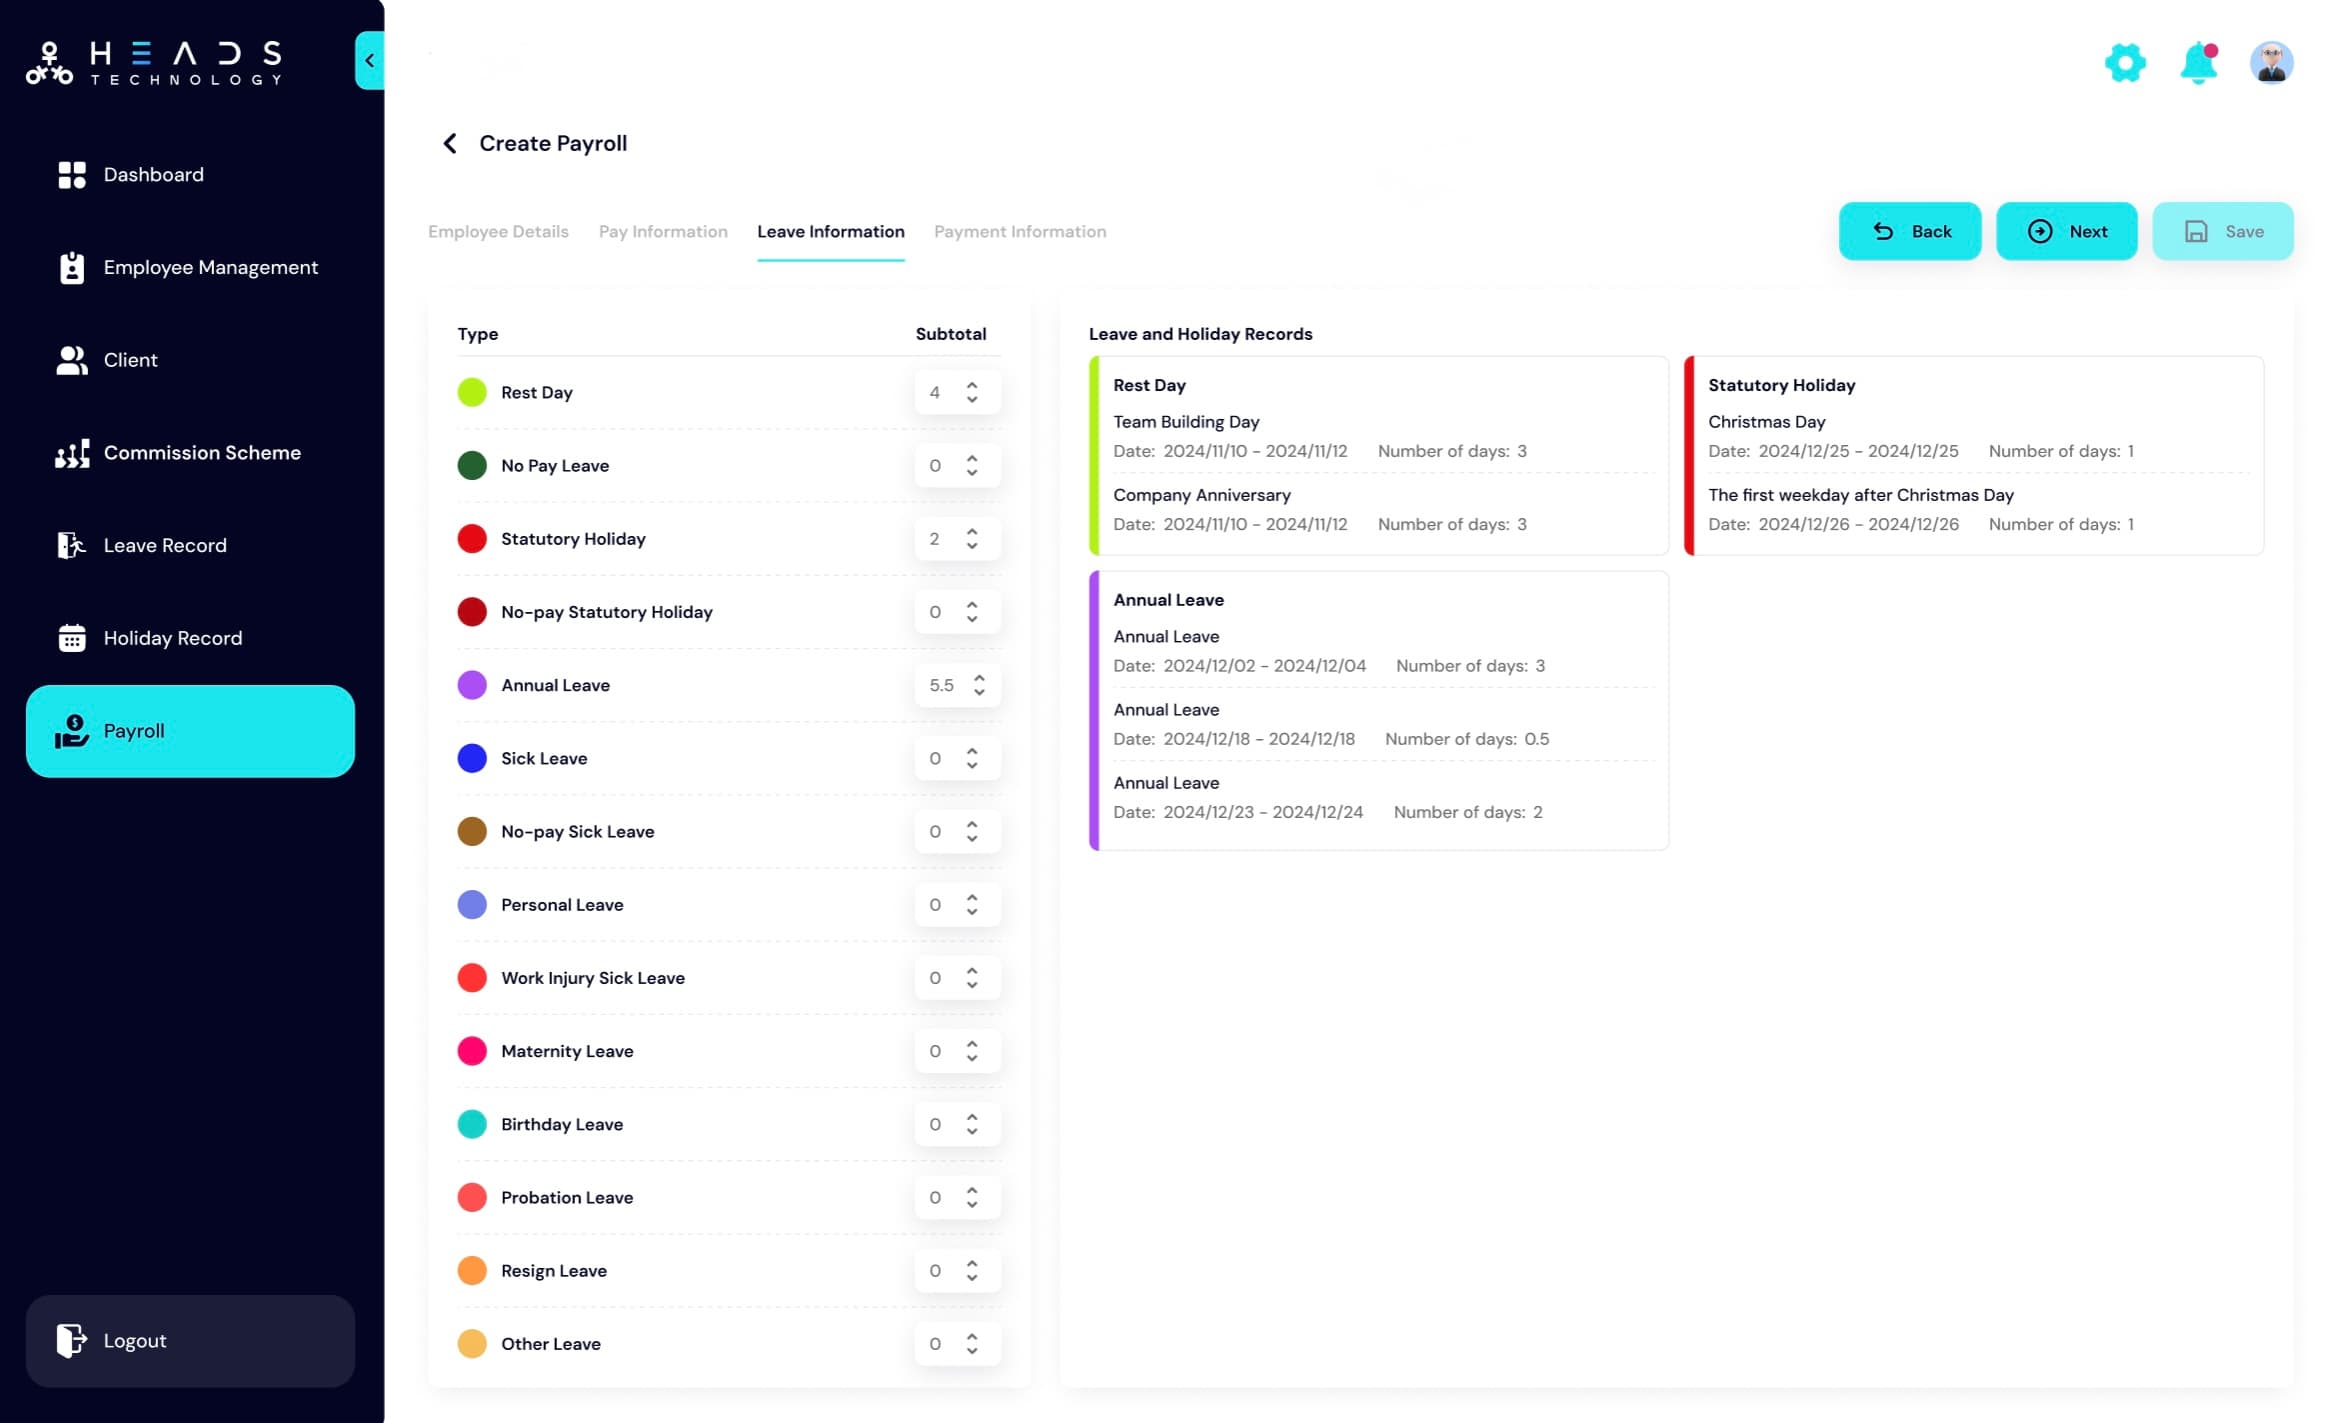Decrease the Annual Leave subtotal value

tap(979, 692)
